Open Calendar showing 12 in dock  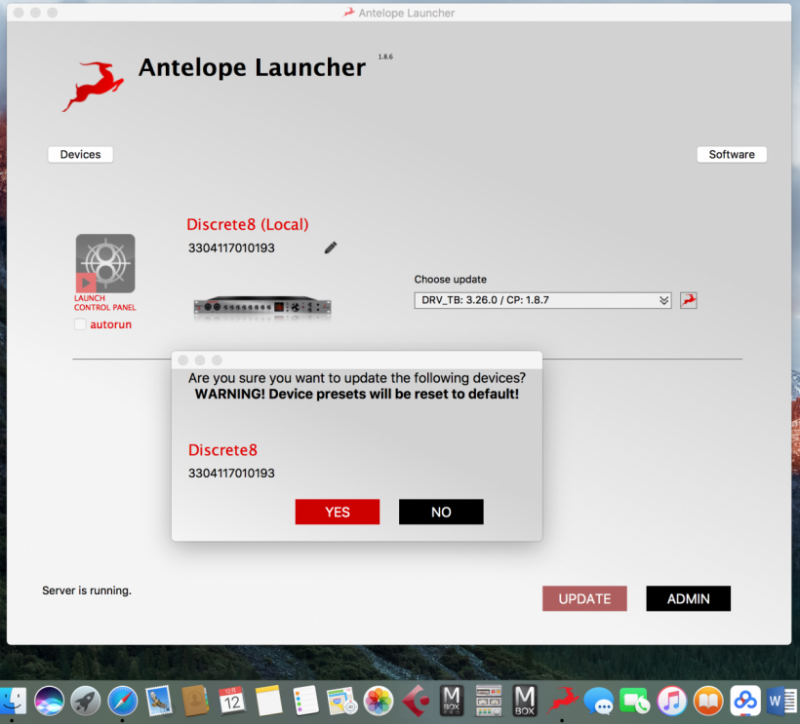click(x=232, y=701)
